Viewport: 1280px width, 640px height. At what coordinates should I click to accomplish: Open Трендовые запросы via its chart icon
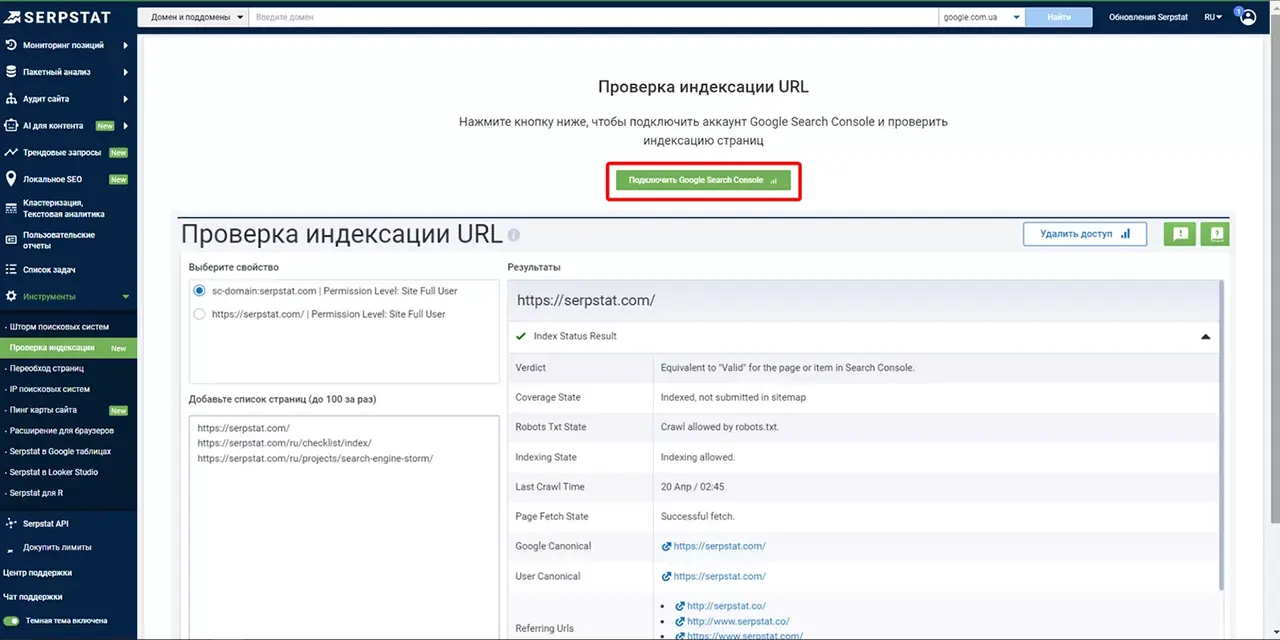11,153
